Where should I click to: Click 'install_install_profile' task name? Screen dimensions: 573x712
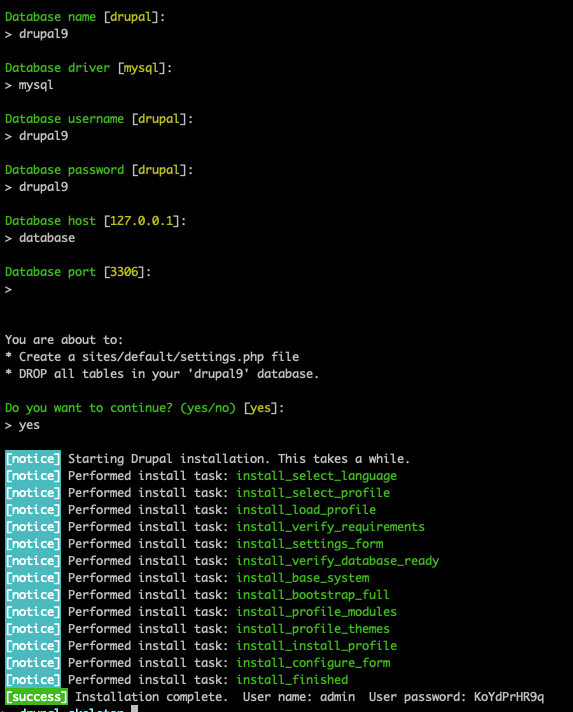pos(316,646)
